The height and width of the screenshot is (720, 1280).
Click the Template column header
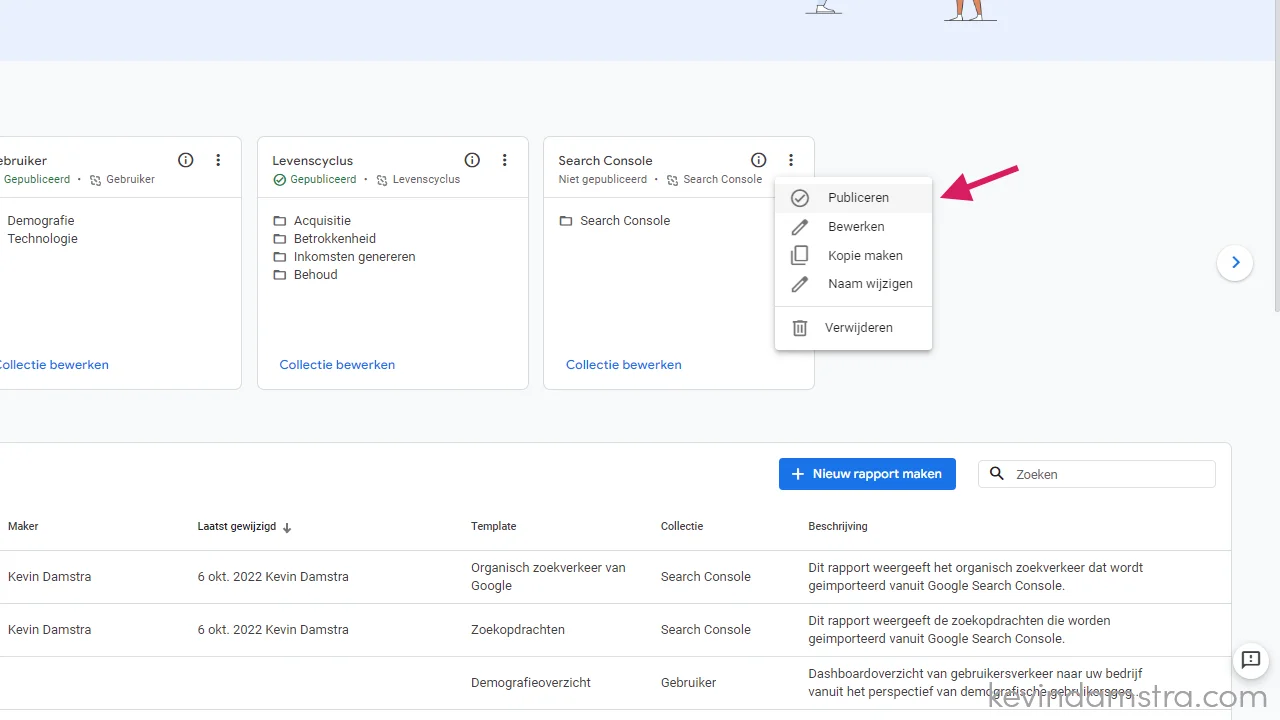click(494, 526)
